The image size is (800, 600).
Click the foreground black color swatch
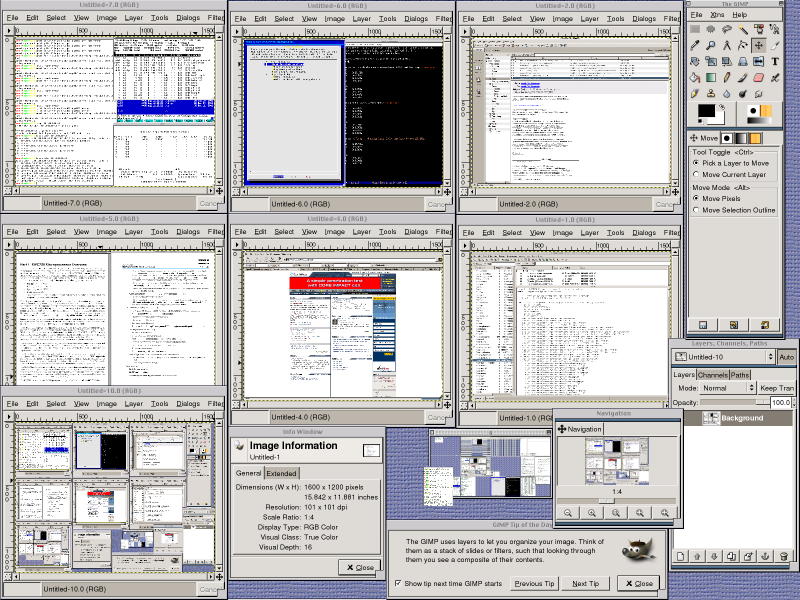pyautogui.click(x=706, y=111)
